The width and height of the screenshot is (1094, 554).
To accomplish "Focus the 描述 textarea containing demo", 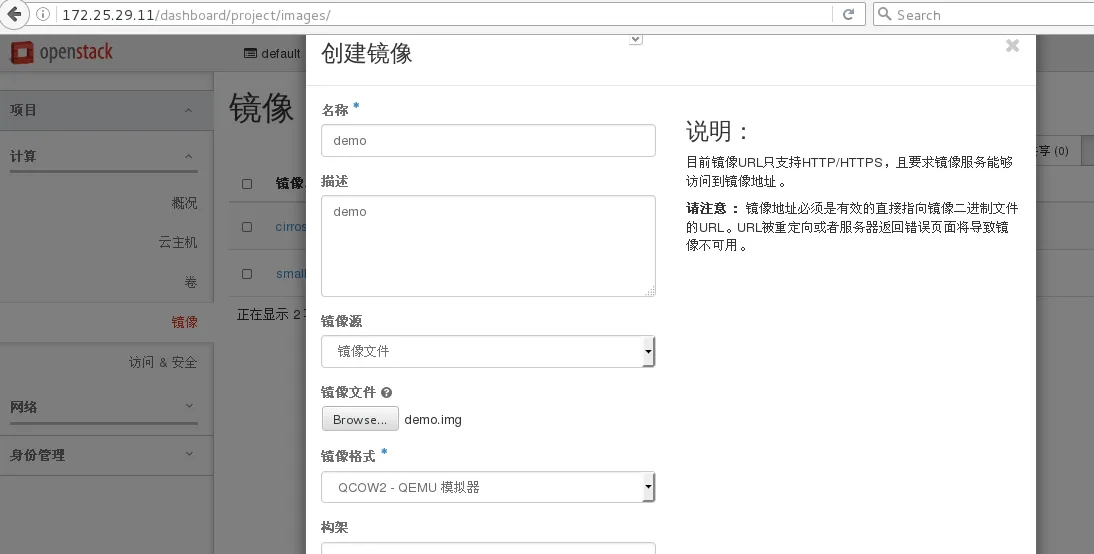I will pos(488,246).
